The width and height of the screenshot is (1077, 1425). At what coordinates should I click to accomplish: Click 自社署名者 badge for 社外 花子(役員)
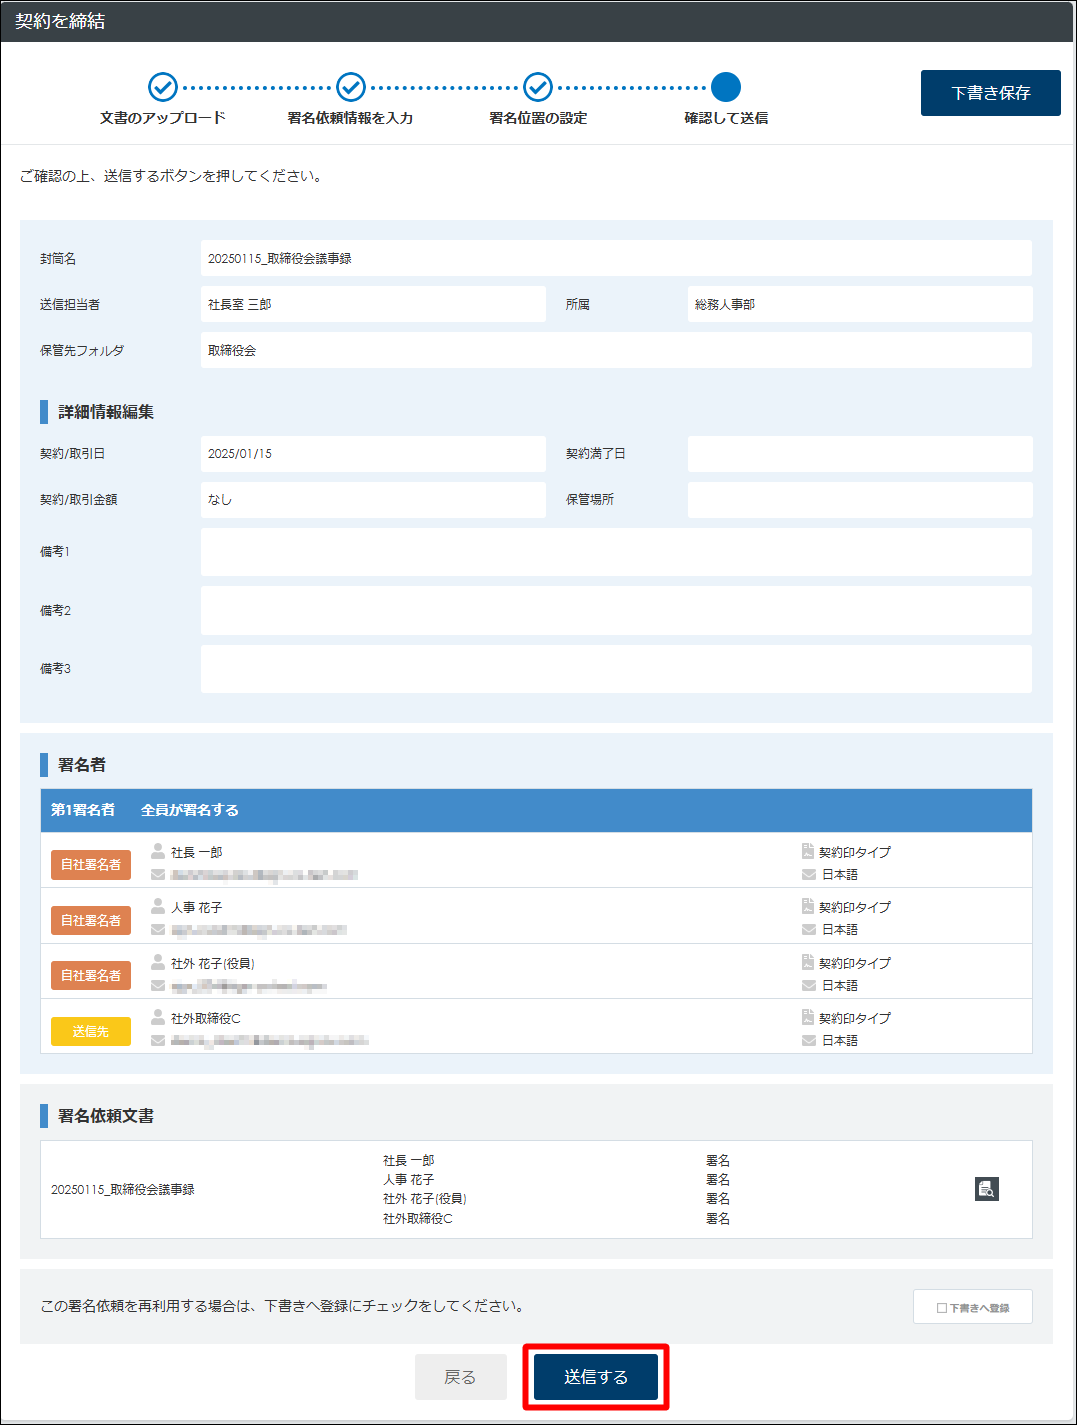(91, 975)
